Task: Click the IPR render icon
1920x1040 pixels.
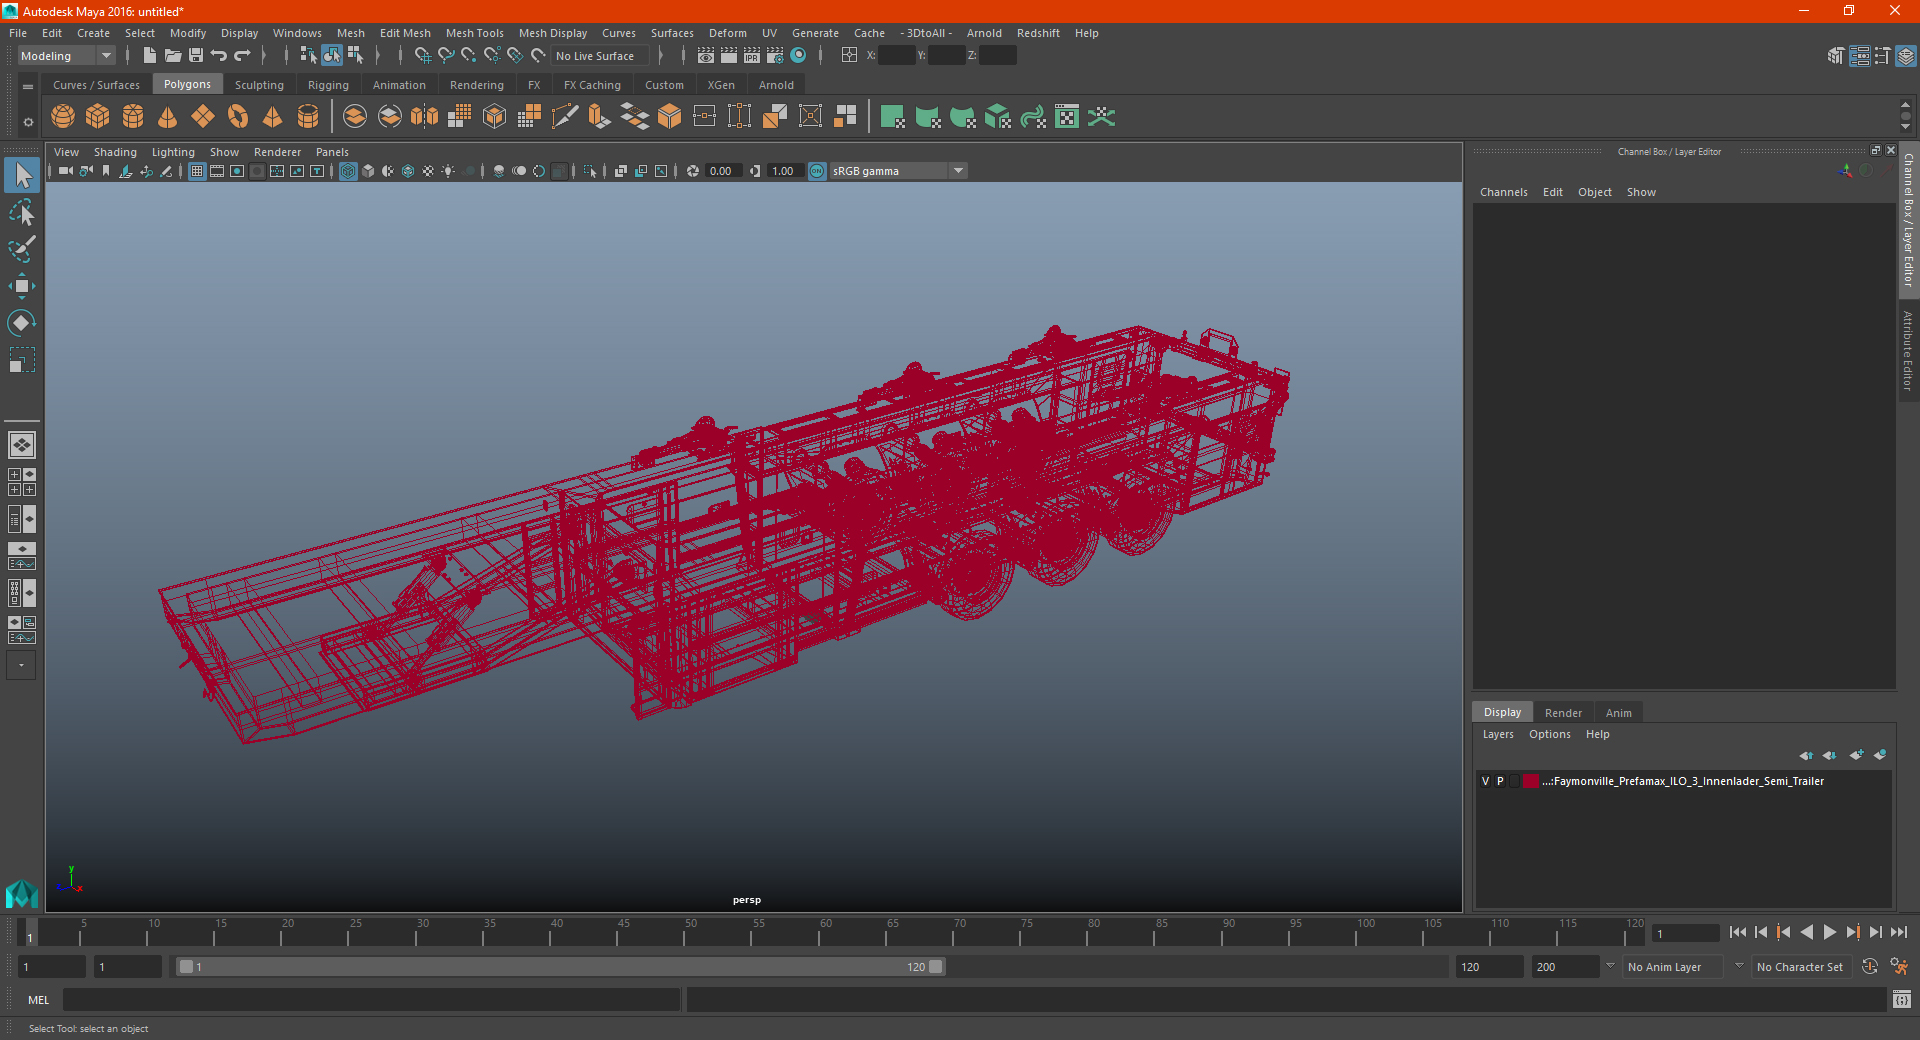Action: pos(752,56)
